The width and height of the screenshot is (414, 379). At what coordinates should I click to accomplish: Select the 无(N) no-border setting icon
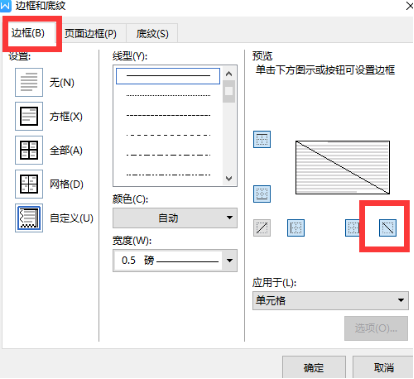coord(29,82)
